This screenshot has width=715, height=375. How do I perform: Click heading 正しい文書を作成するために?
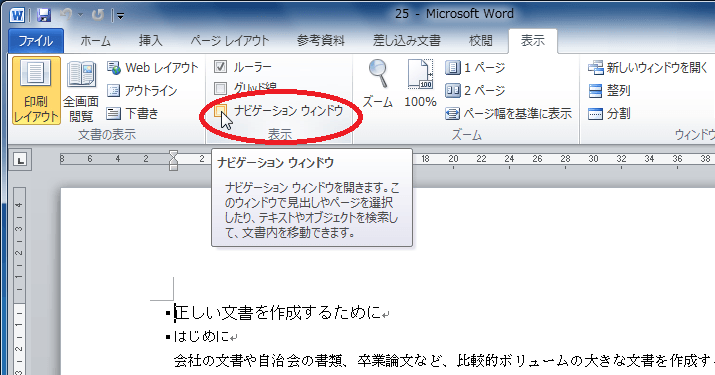tap(278, 313)
